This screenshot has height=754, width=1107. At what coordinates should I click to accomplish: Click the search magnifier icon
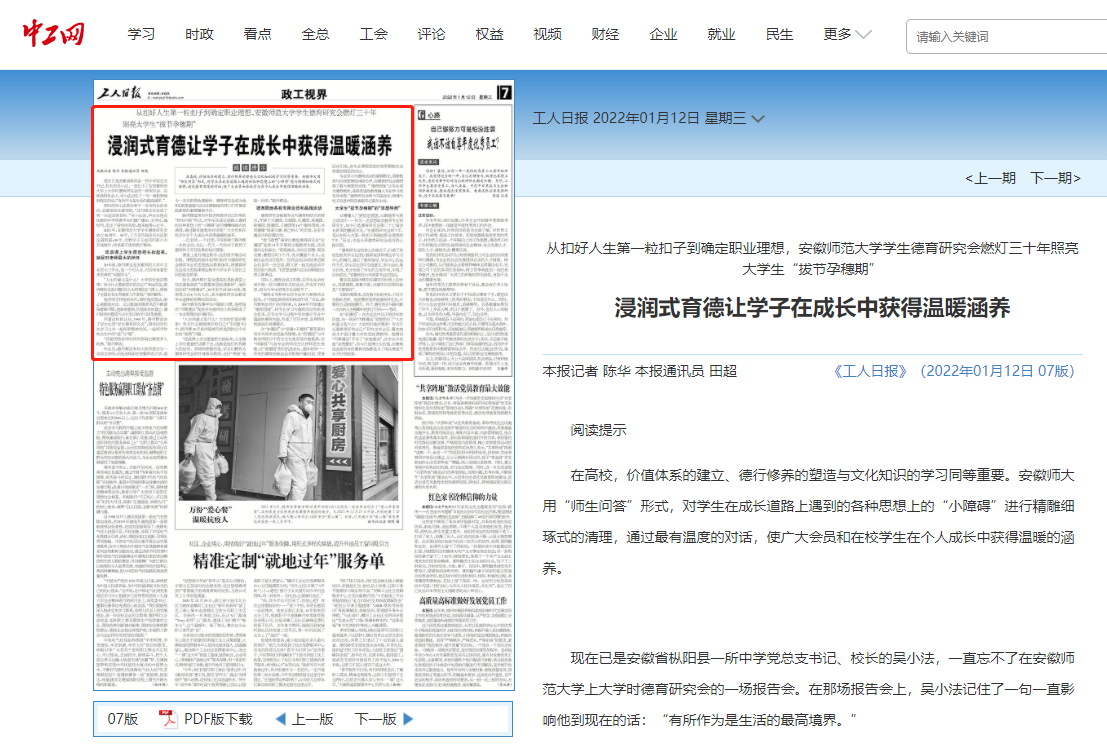[x=1095, y=36]
